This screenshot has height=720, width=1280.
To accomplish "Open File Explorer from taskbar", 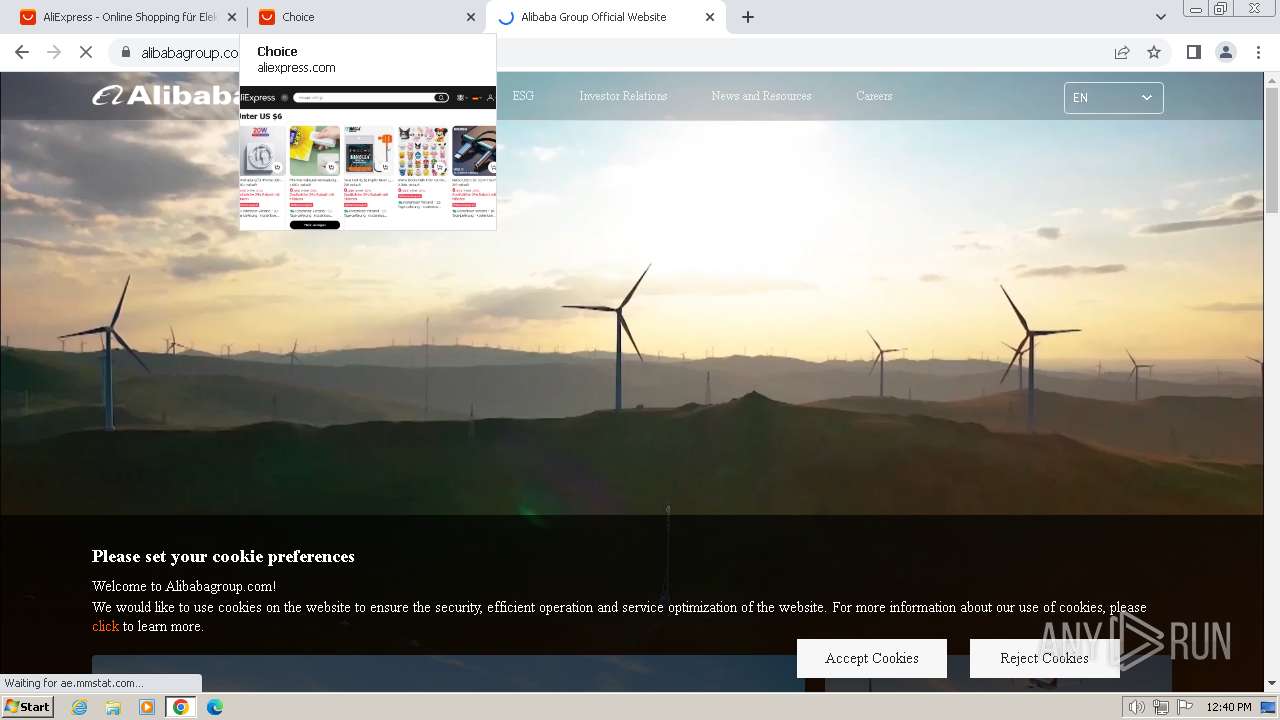I will point(113,707).
